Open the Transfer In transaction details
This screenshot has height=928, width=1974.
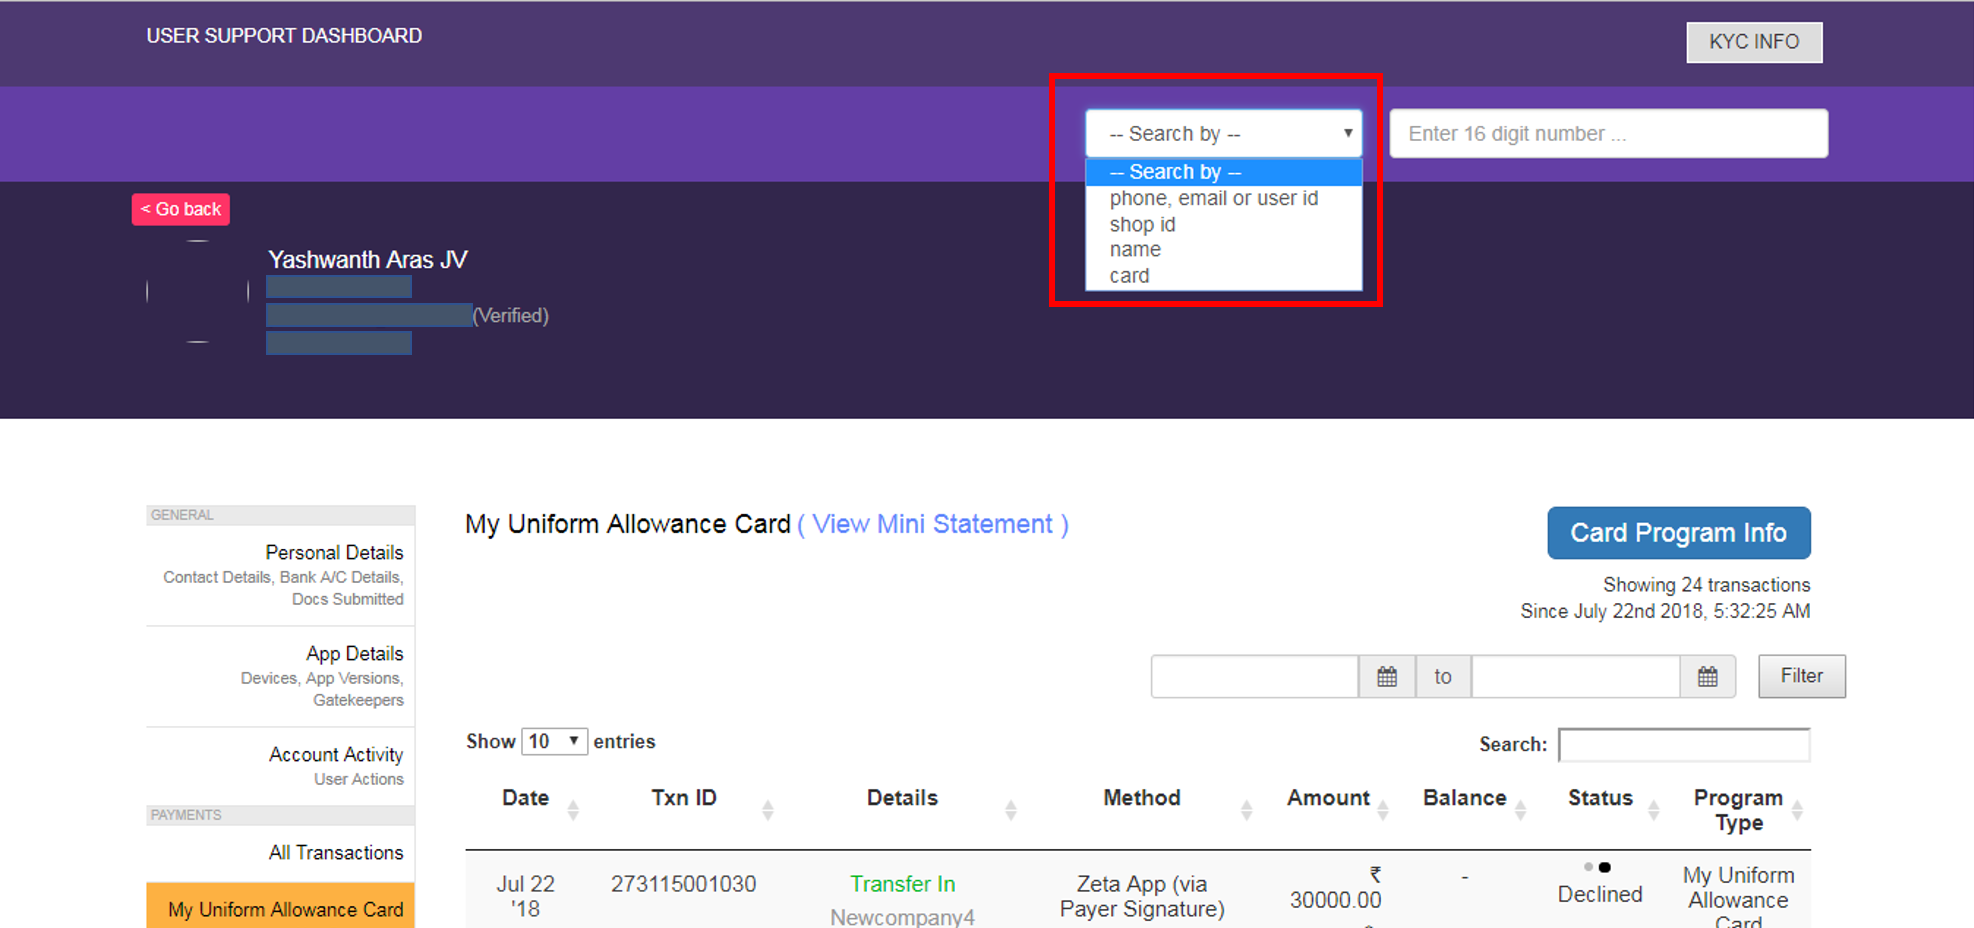tap(903, 884)
